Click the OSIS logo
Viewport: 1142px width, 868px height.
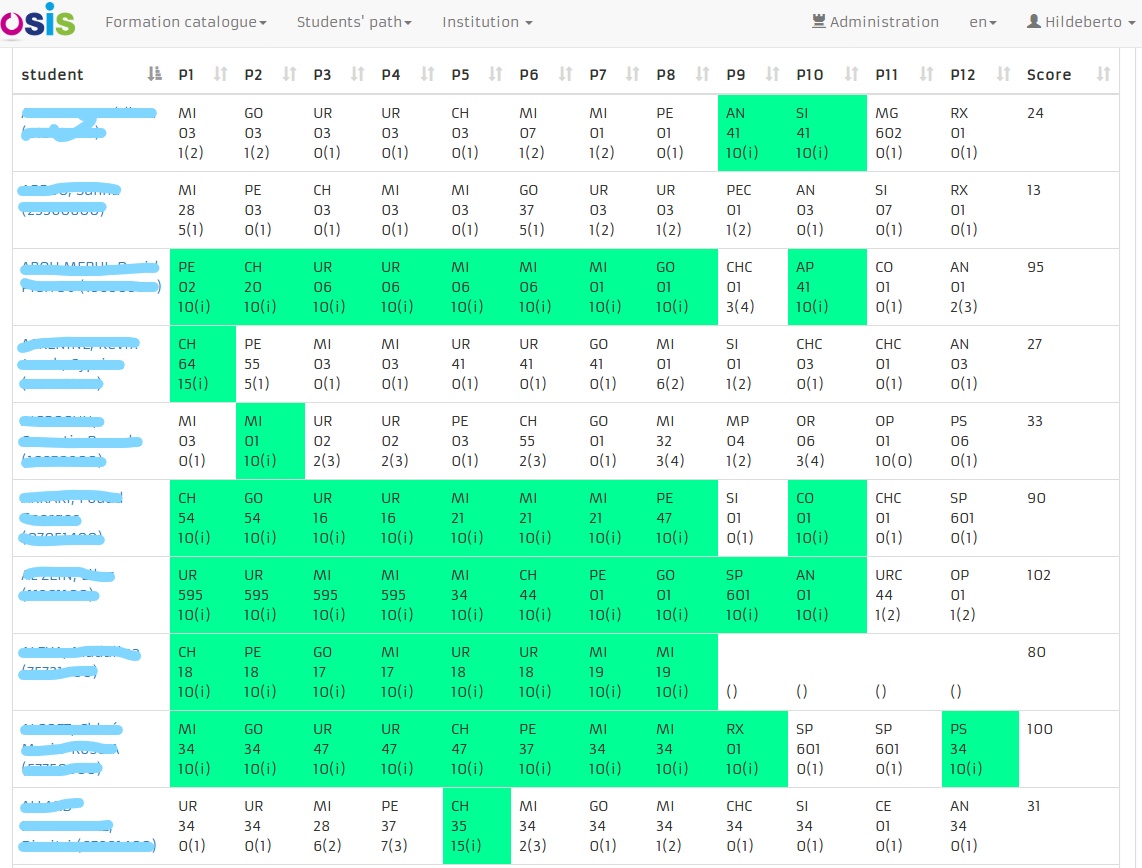coord(38,20)
